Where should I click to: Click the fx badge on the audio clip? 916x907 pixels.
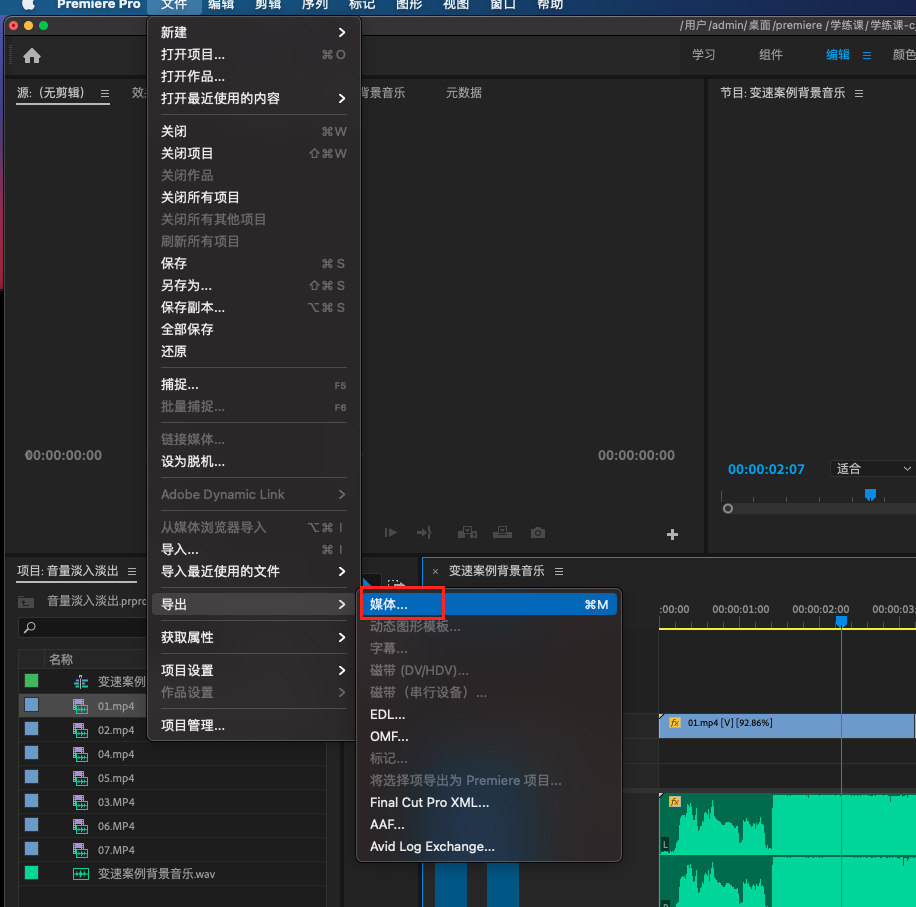tap(675, 802)
